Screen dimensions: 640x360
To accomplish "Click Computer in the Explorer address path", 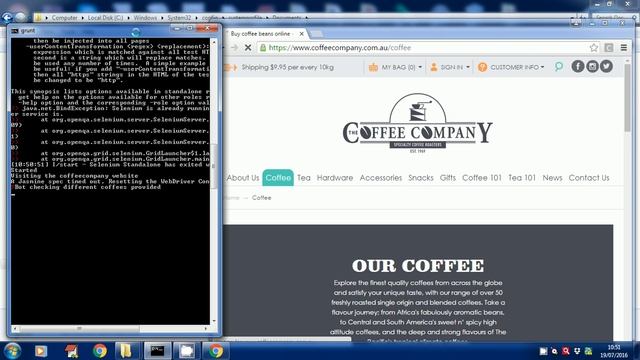I will coord(64,18).
